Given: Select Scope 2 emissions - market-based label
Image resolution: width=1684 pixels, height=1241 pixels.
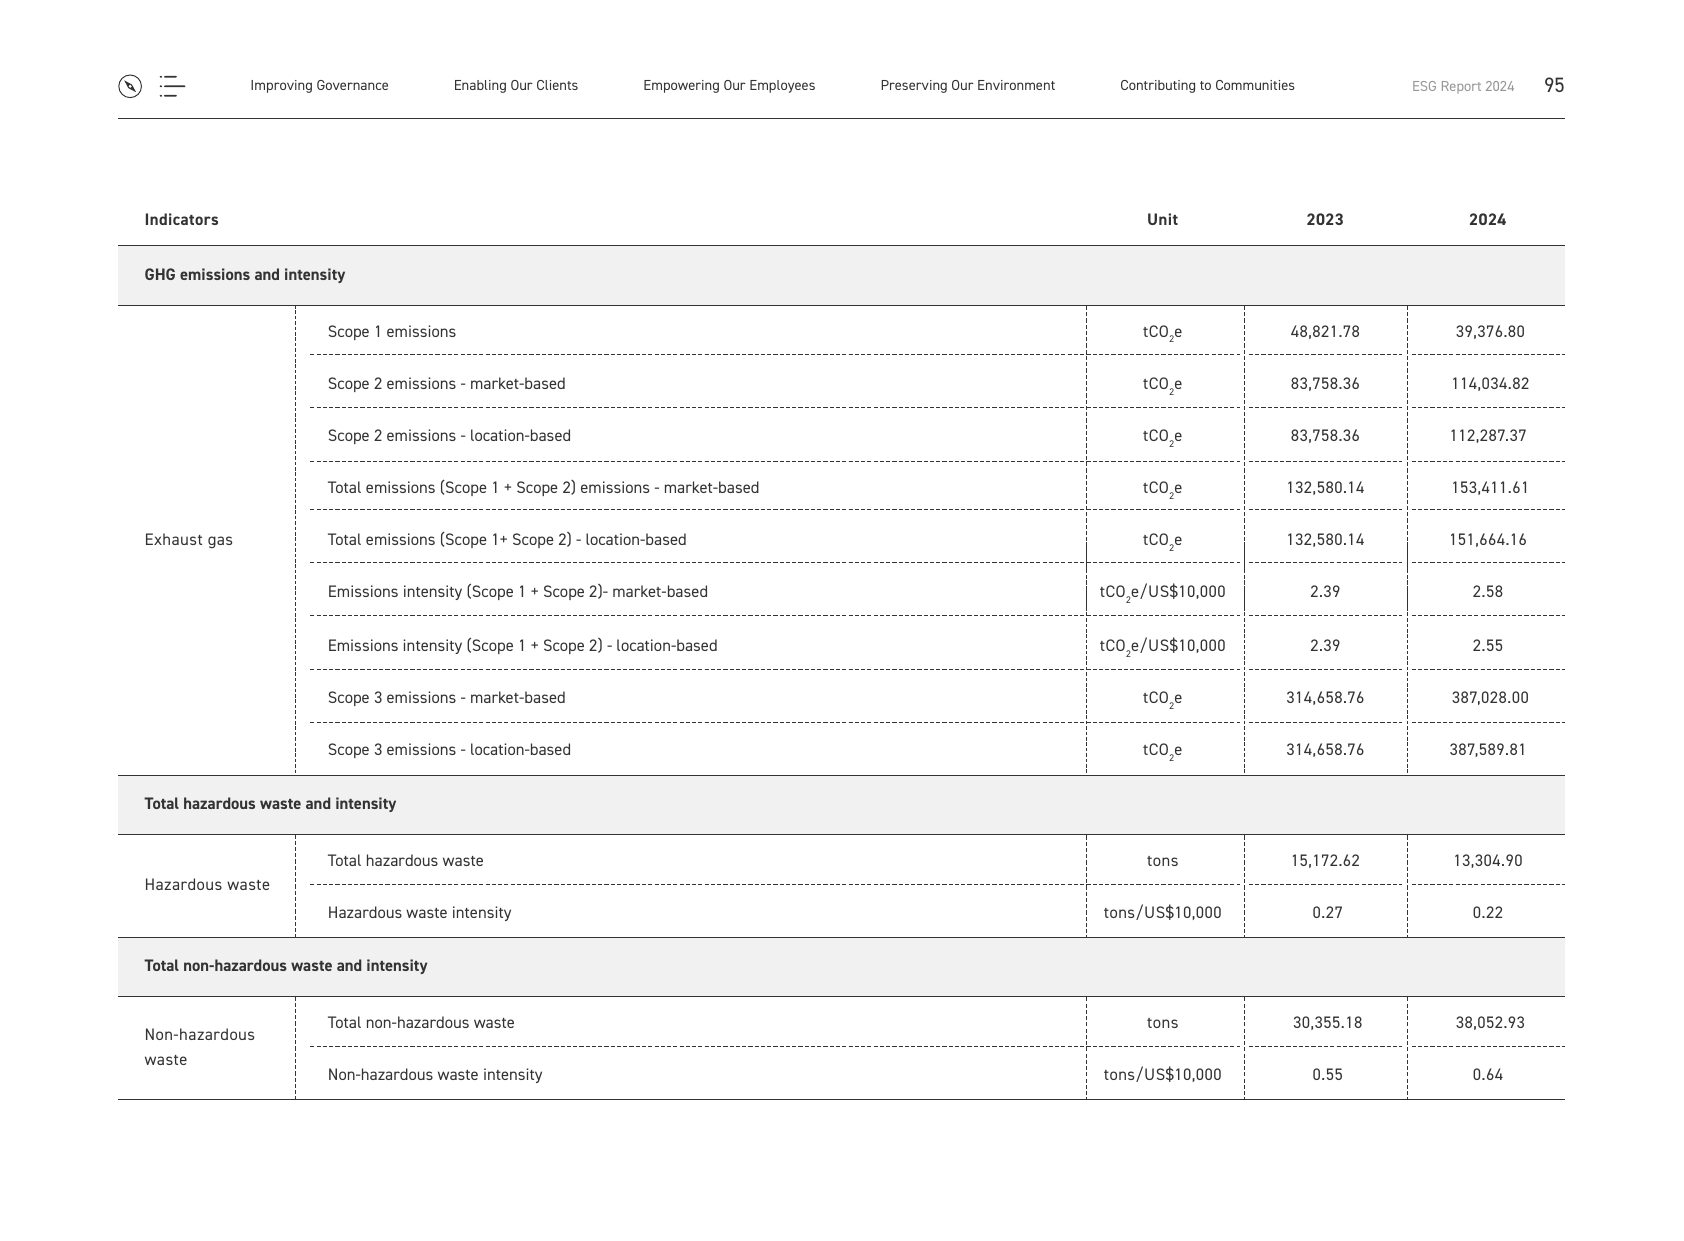Looking at the screenshot, I should coord(446,384).
